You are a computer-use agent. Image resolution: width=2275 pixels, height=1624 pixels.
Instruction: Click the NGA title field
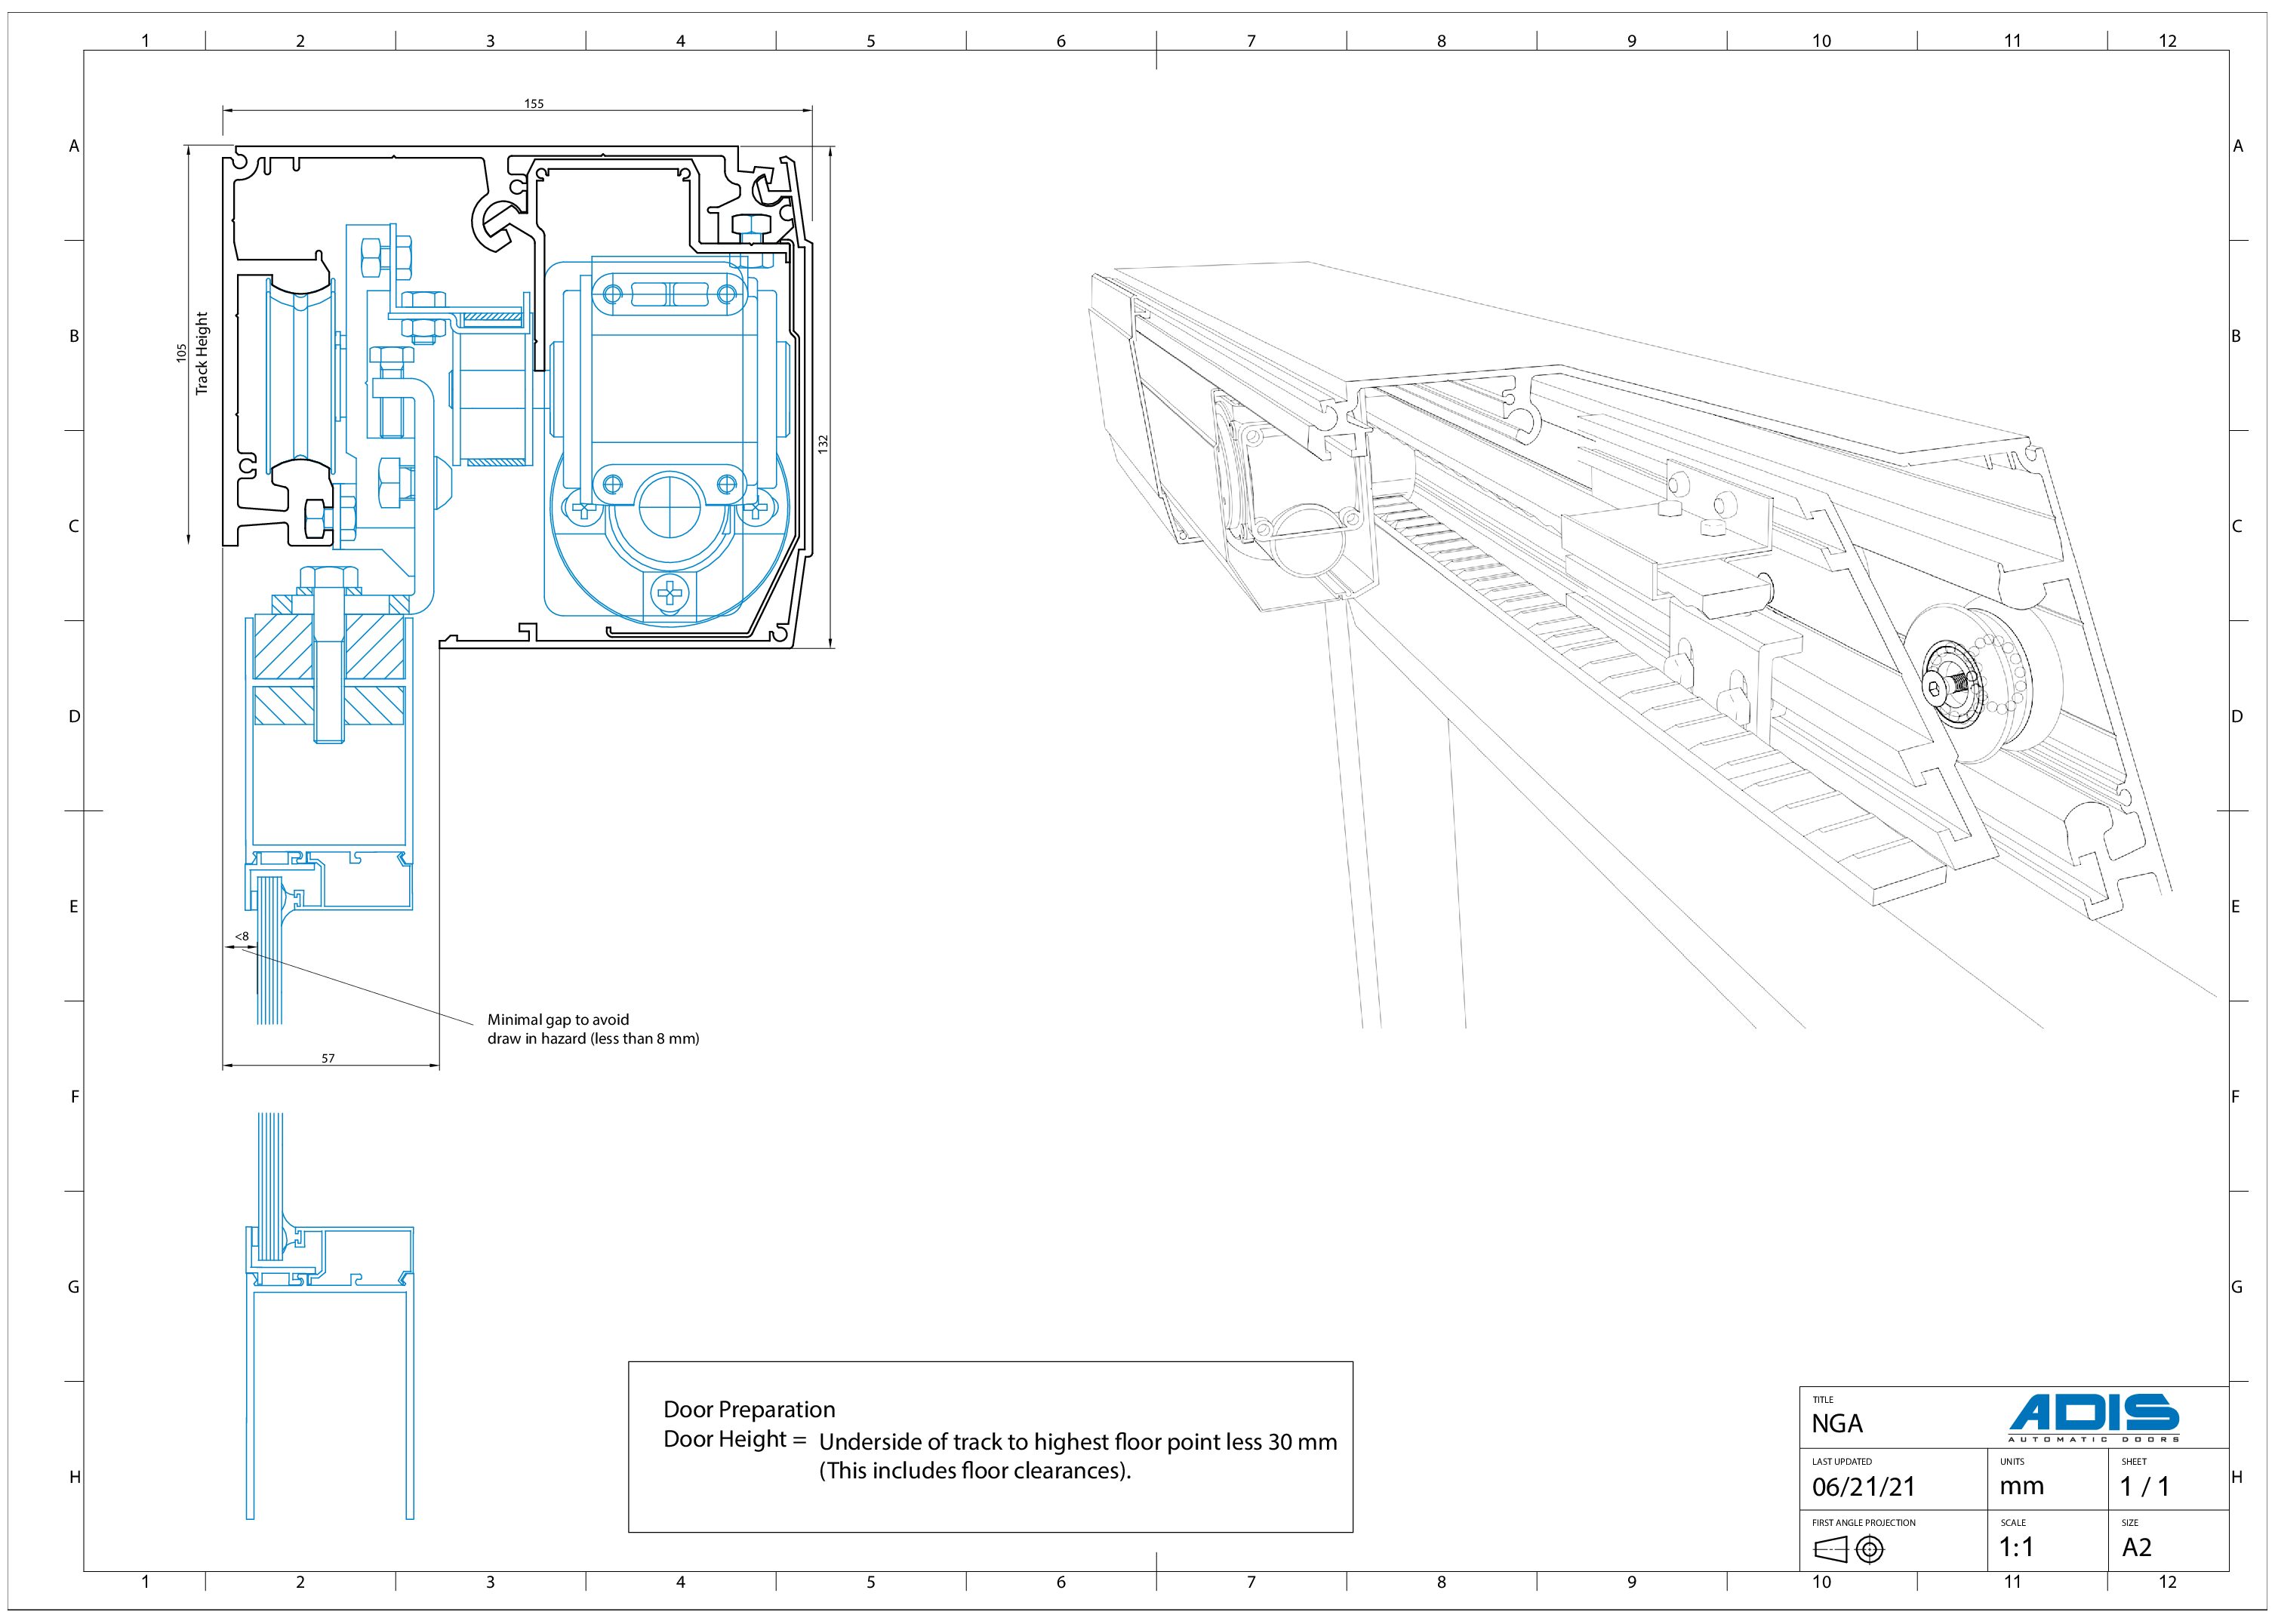click(x=1837, y=1423)
